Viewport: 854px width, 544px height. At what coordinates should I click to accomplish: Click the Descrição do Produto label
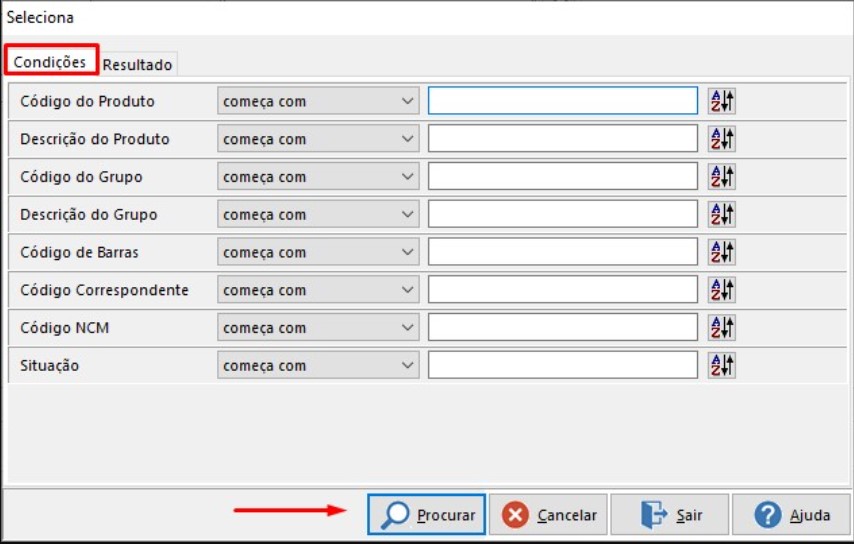coord(95,139)
